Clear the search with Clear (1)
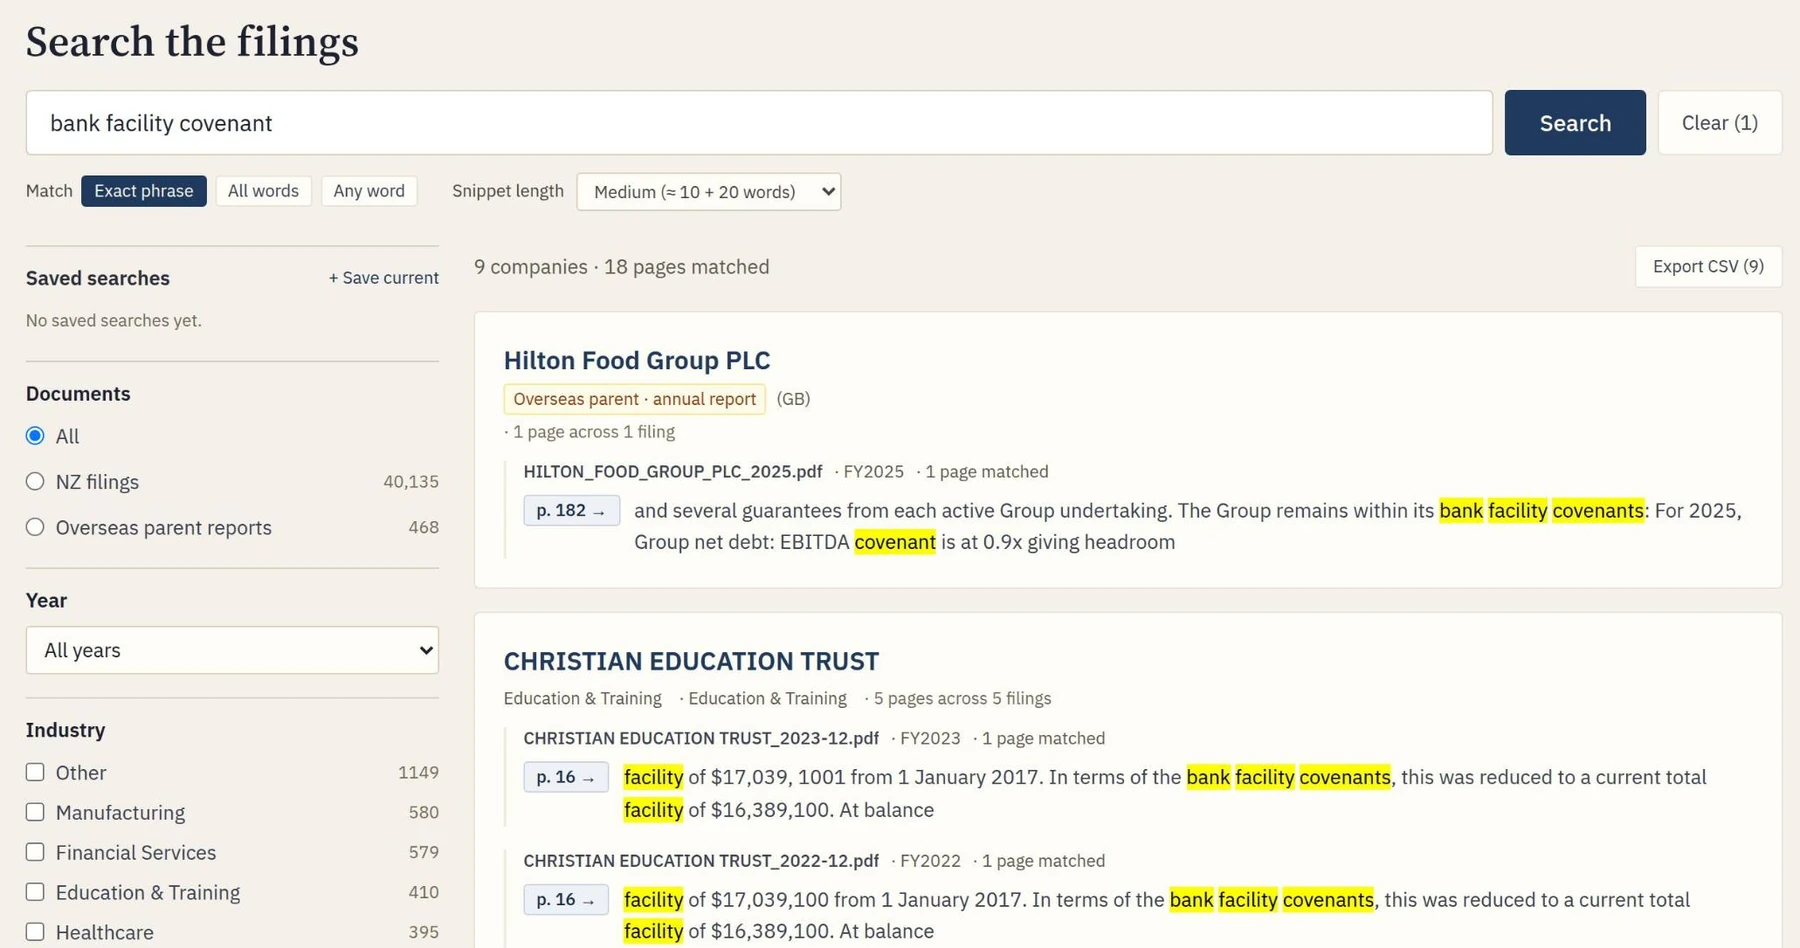Screen dimensions: 1800x948 coord(1719,123)
